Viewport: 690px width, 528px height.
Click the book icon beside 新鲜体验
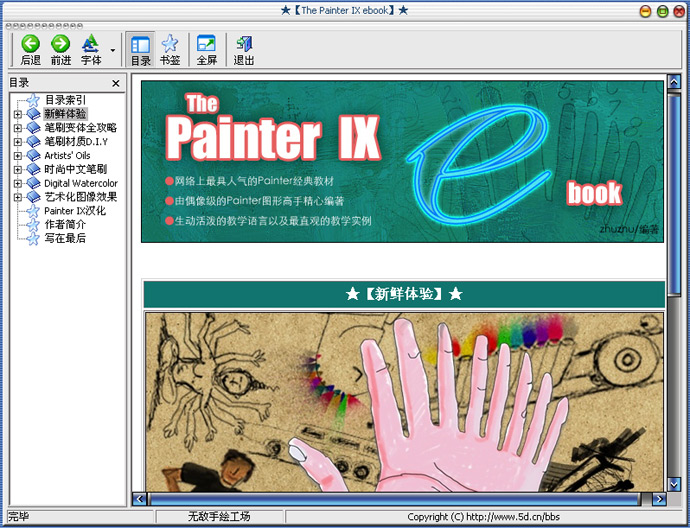[x=33, y=114]
